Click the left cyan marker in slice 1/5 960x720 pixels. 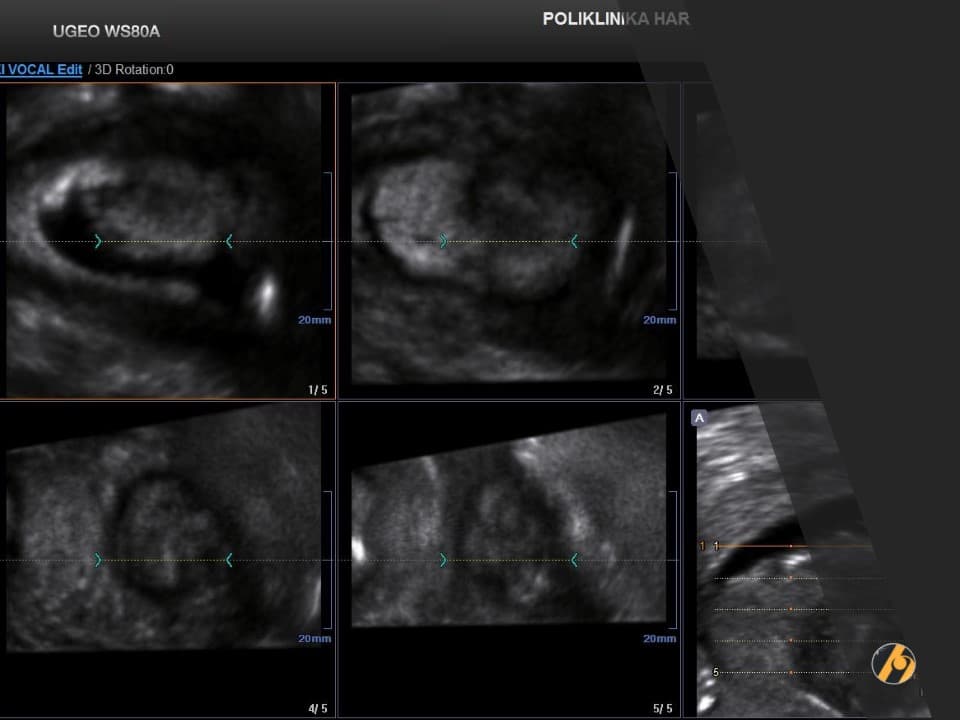98,241
